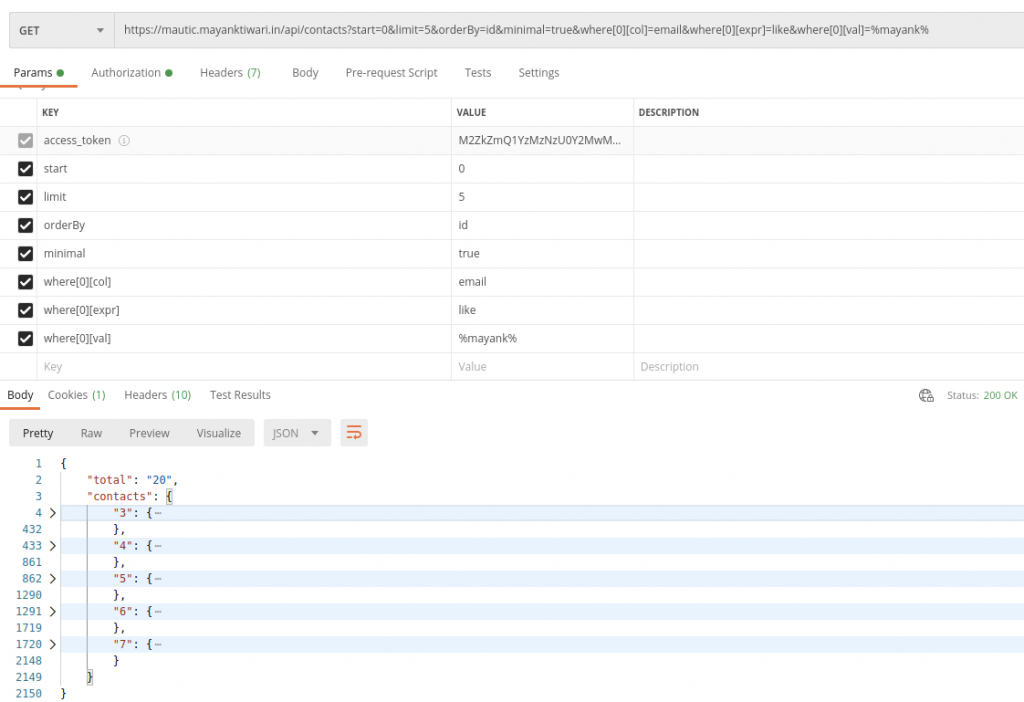Open the Pre-request Script tab

[391, 72]
